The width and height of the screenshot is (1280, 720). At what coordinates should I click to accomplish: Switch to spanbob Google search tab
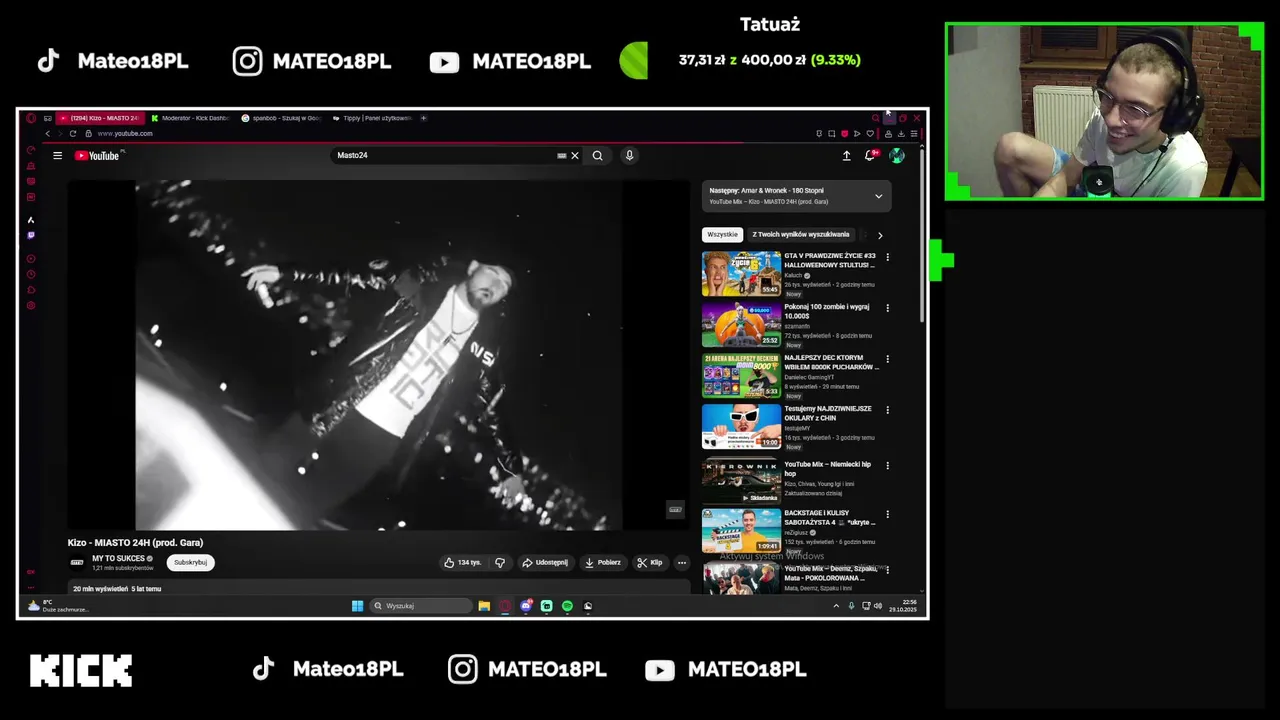point(281,118)
